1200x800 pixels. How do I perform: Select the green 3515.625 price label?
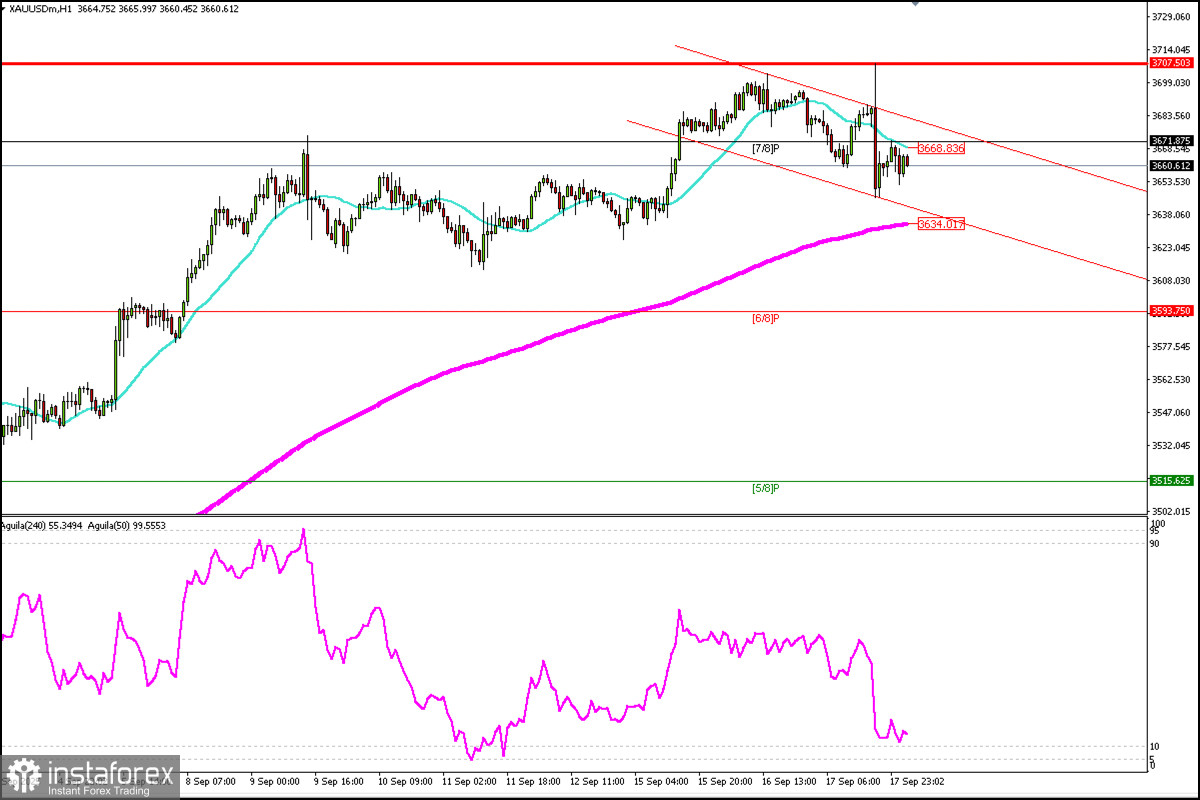click(x=1171, y=481)
